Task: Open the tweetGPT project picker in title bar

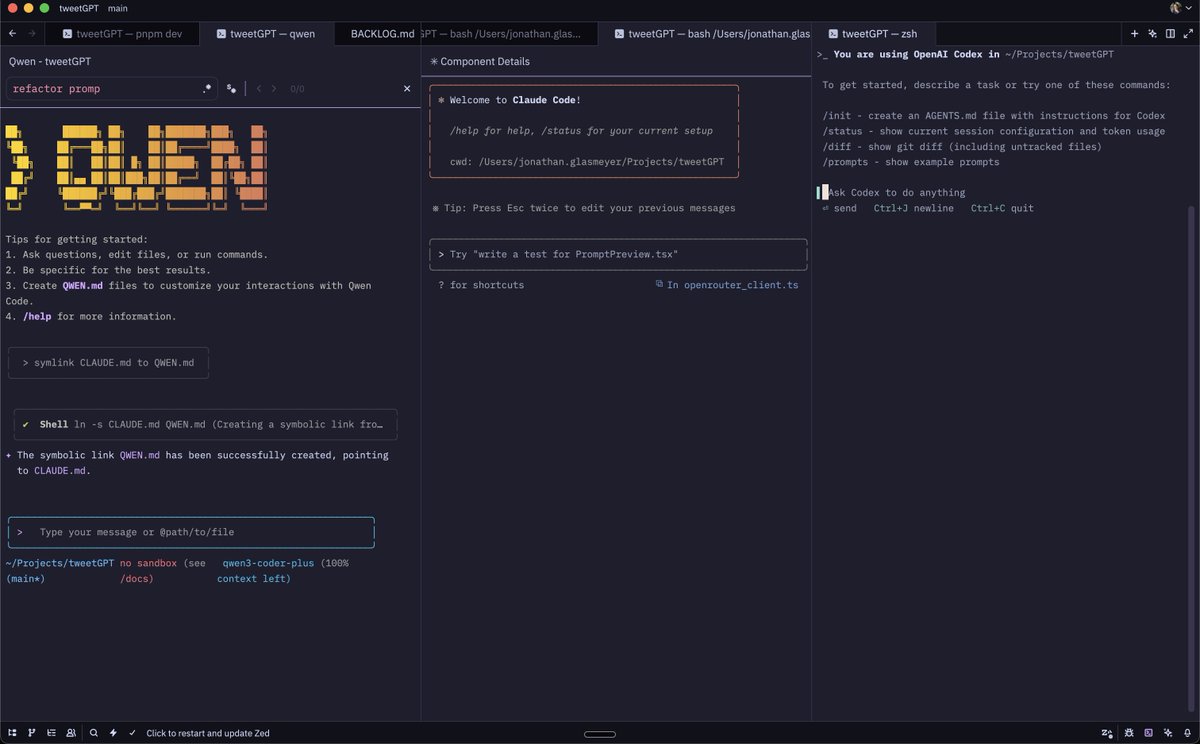Action: 79,7
